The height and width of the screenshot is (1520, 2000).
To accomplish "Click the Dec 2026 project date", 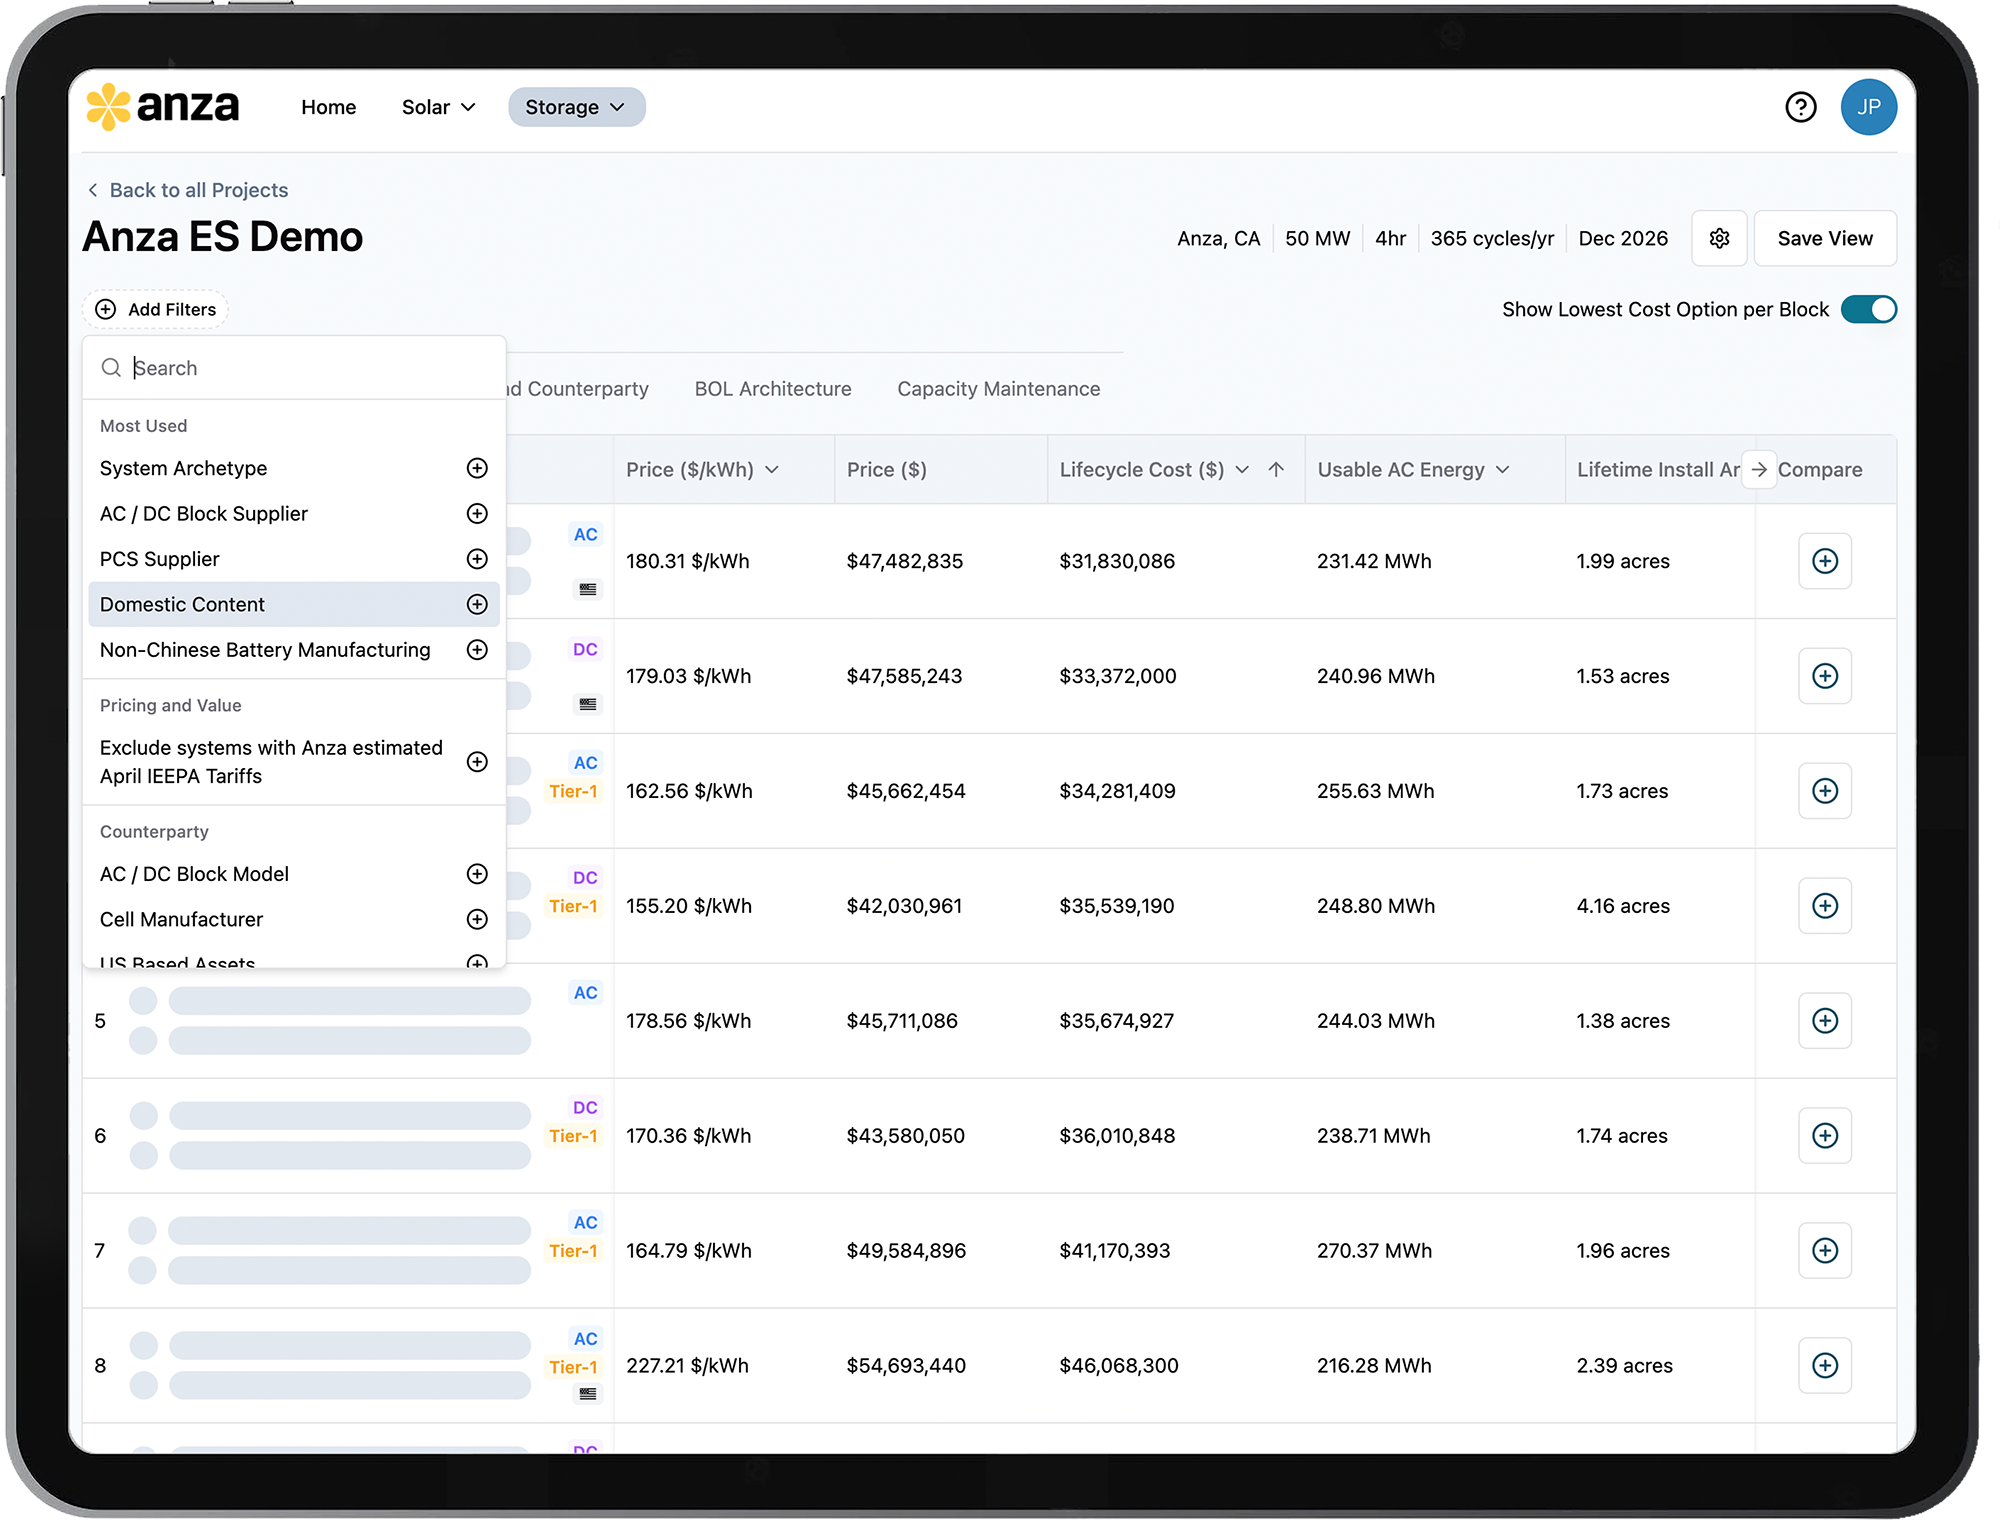I will 1623,238.
